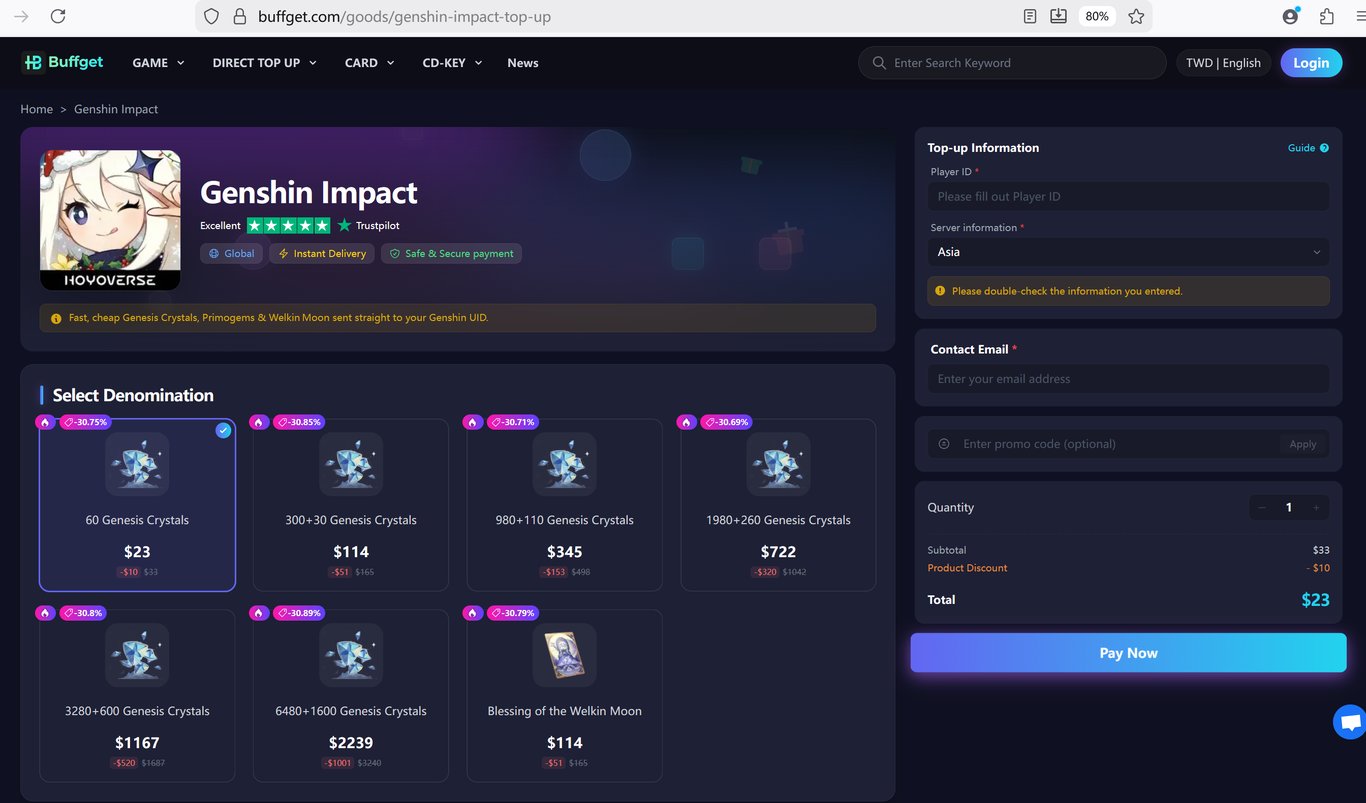Screen dimensions: 1366x803
Task: Open the News page
Action: 523,63
